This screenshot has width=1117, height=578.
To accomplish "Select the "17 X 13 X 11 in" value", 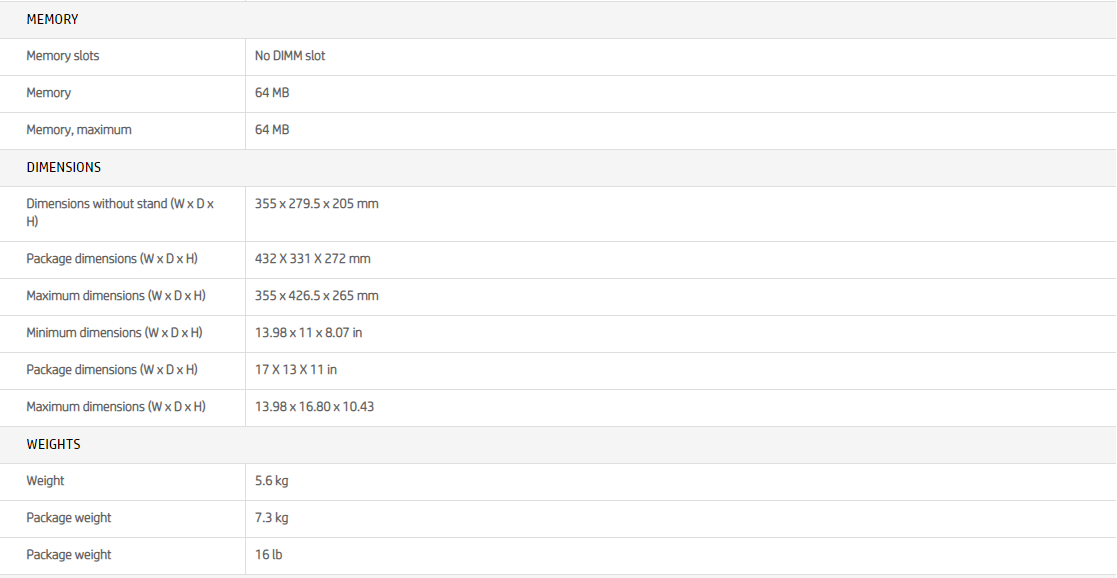I will click(x=295, y=370).
